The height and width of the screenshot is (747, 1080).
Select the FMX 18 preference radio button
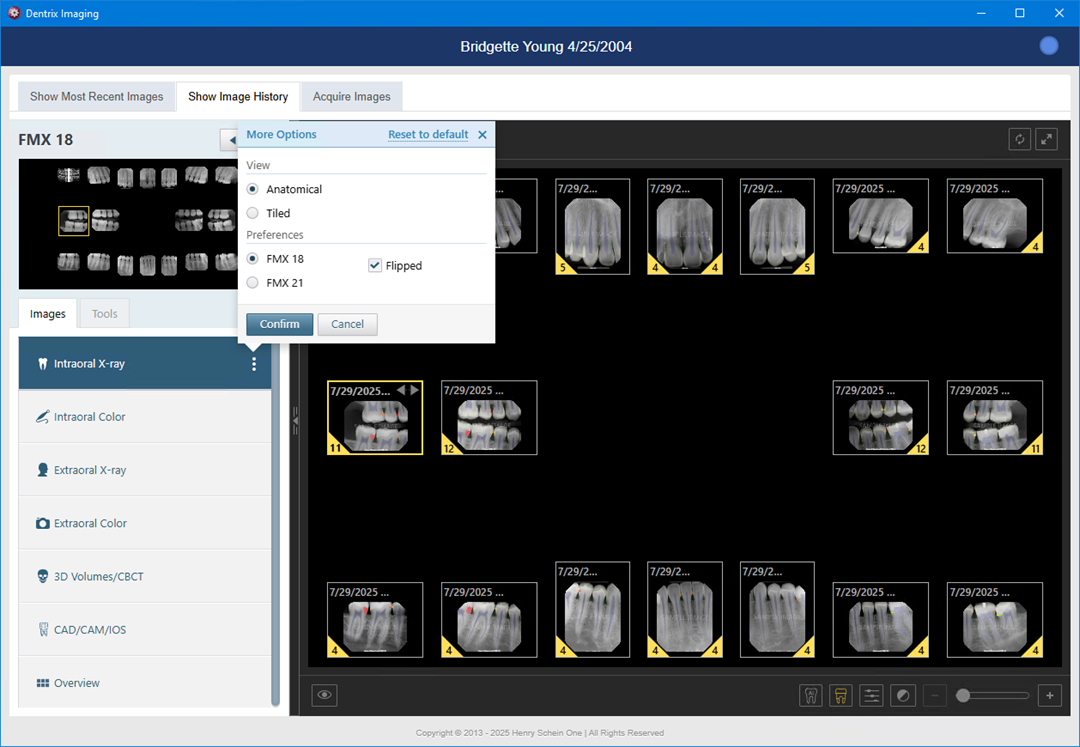click(x=253, y=259)
